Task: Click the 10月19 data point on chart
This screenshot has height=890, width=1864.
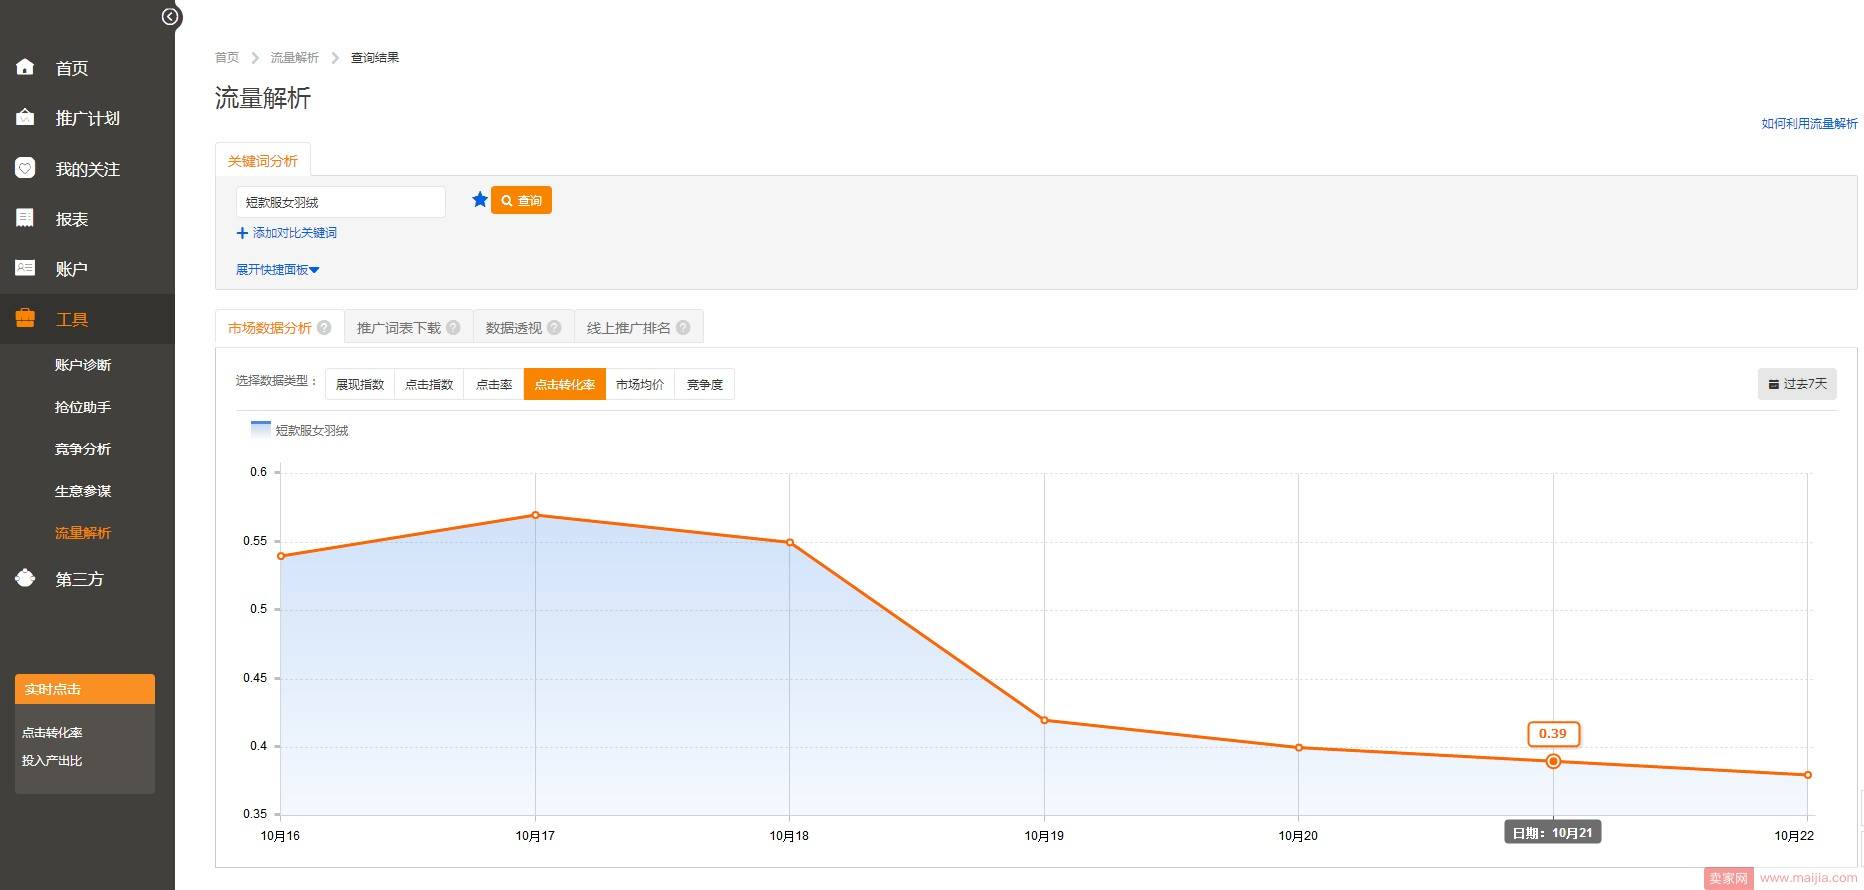Action: 1045,720
